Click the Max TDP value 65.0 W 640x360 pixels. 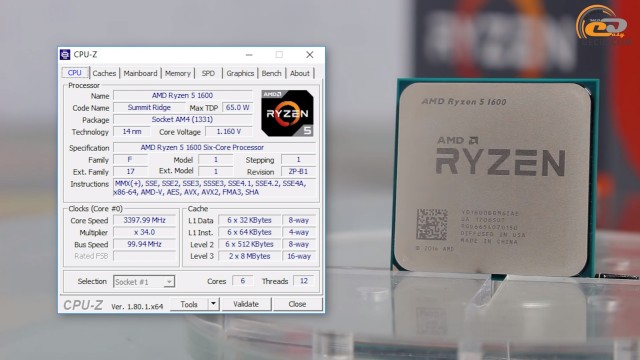click(x=237, y=107)
